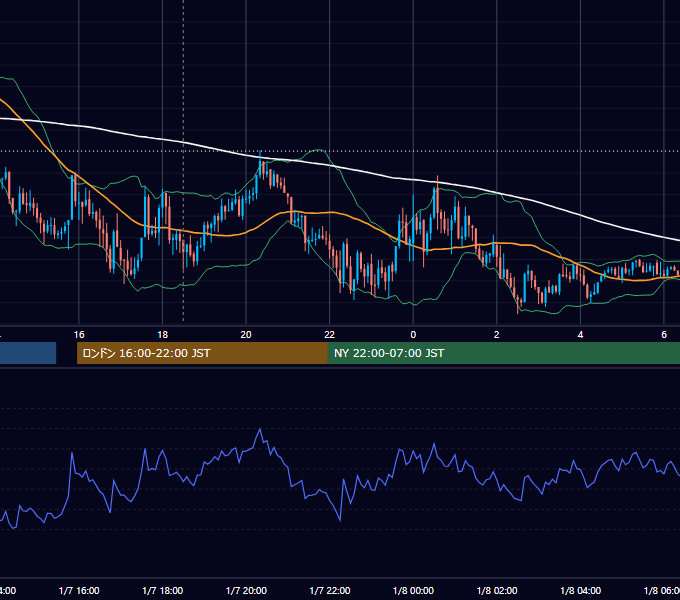Click the 20 hour label on price chart axis

[x=246, y=334]
